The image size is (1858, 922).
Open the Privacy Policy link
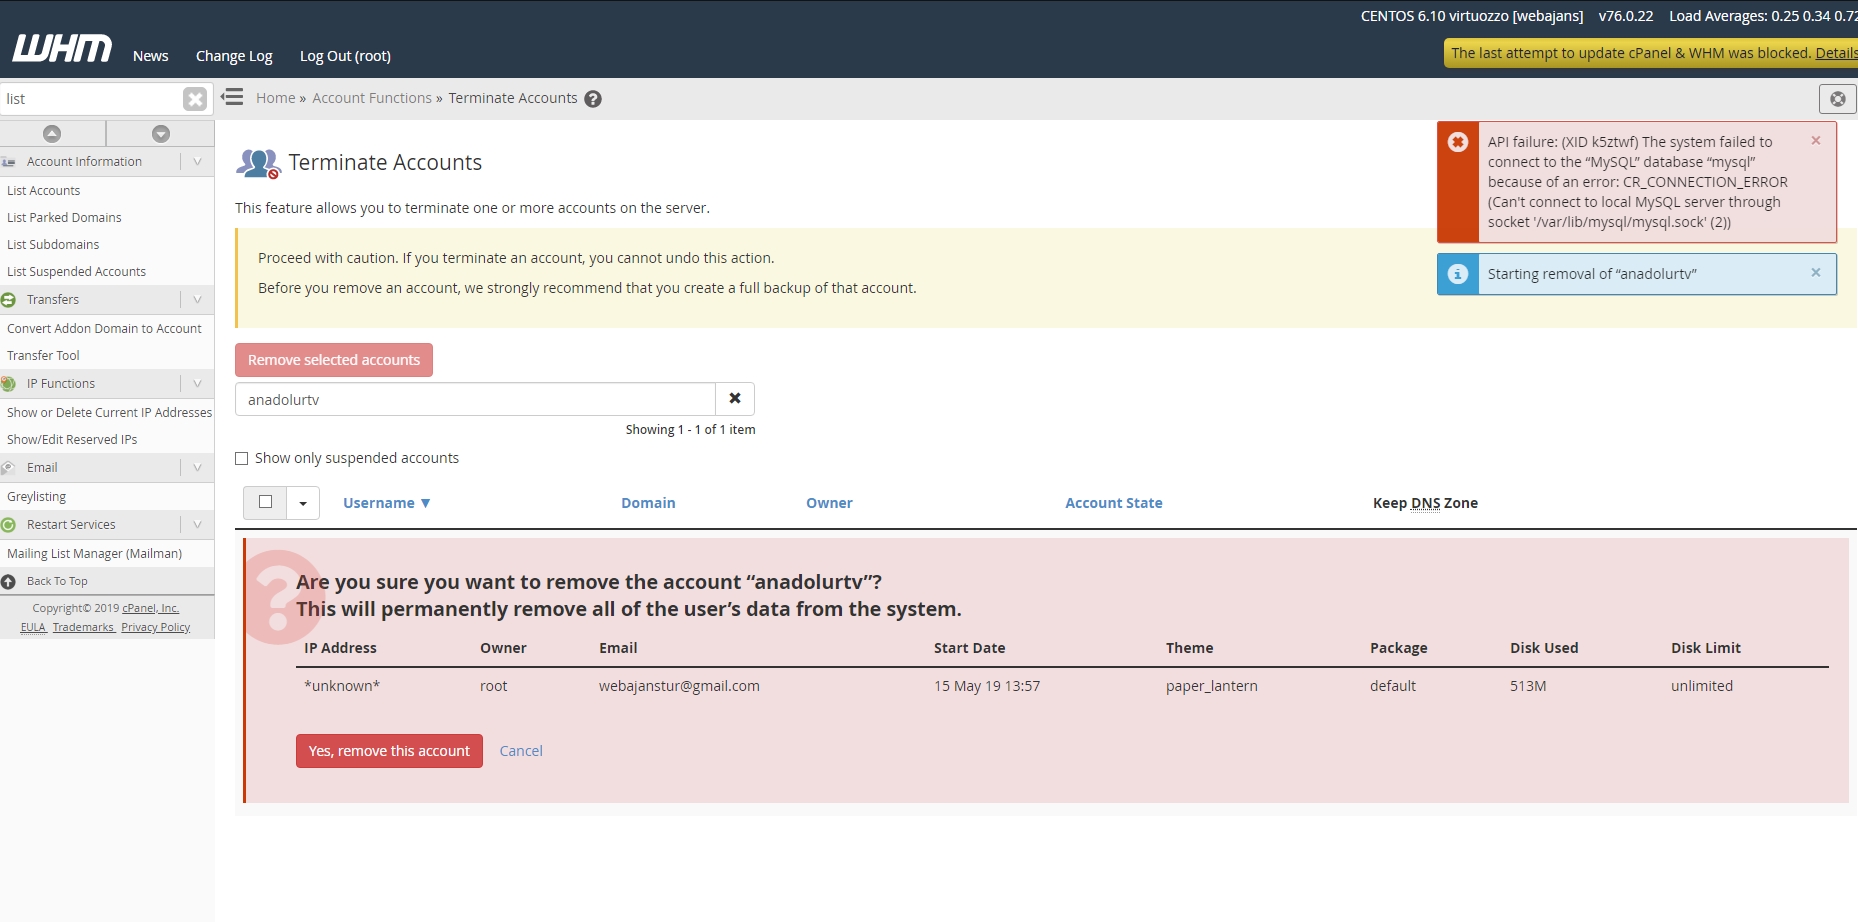pos(155,628)
